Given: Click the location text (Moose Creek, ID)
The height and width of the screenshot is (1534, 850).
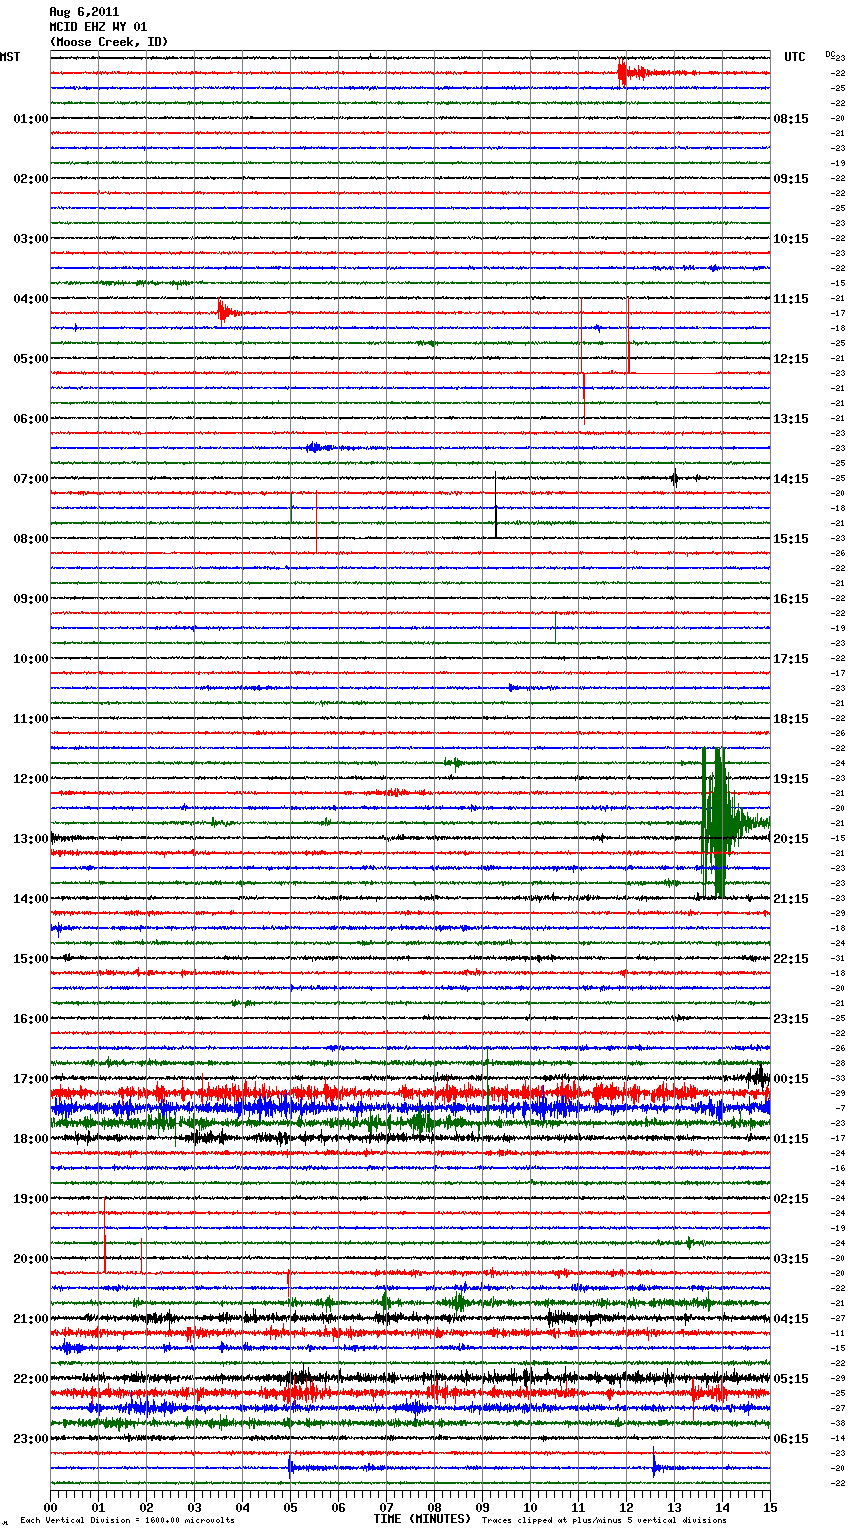Looking at the screenshot, I should coord(109,42).
